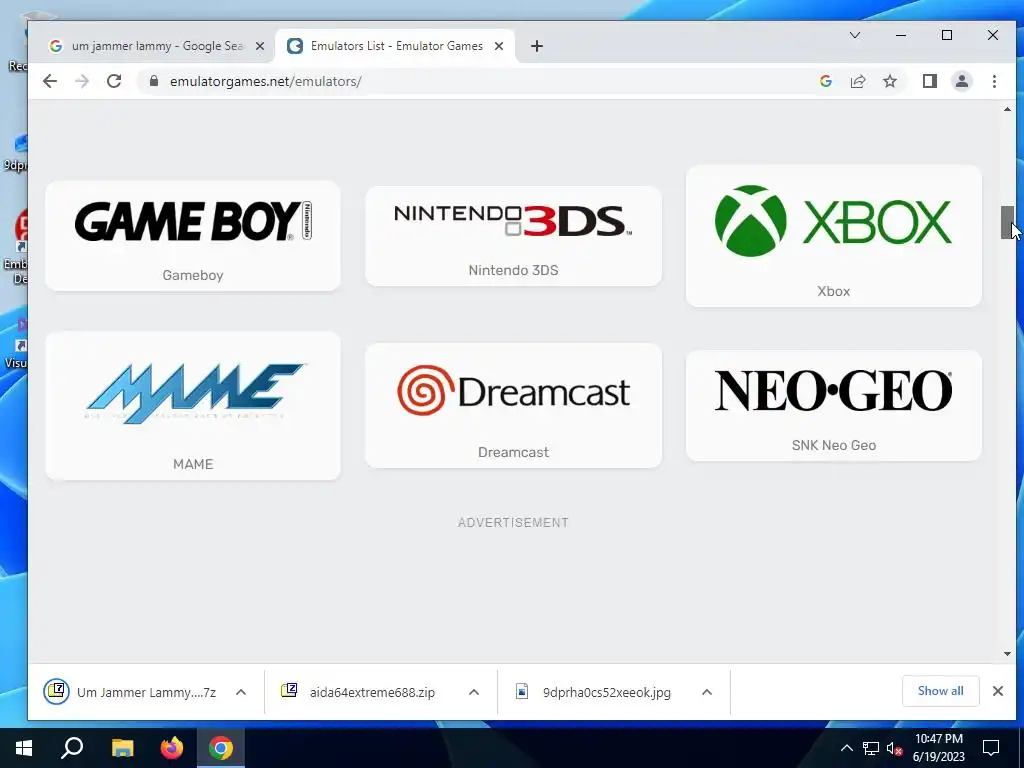The height and width of the screenshot is (768, 1024).
Task: Show hidden system tray icons
Action: [x=846, y=748]
